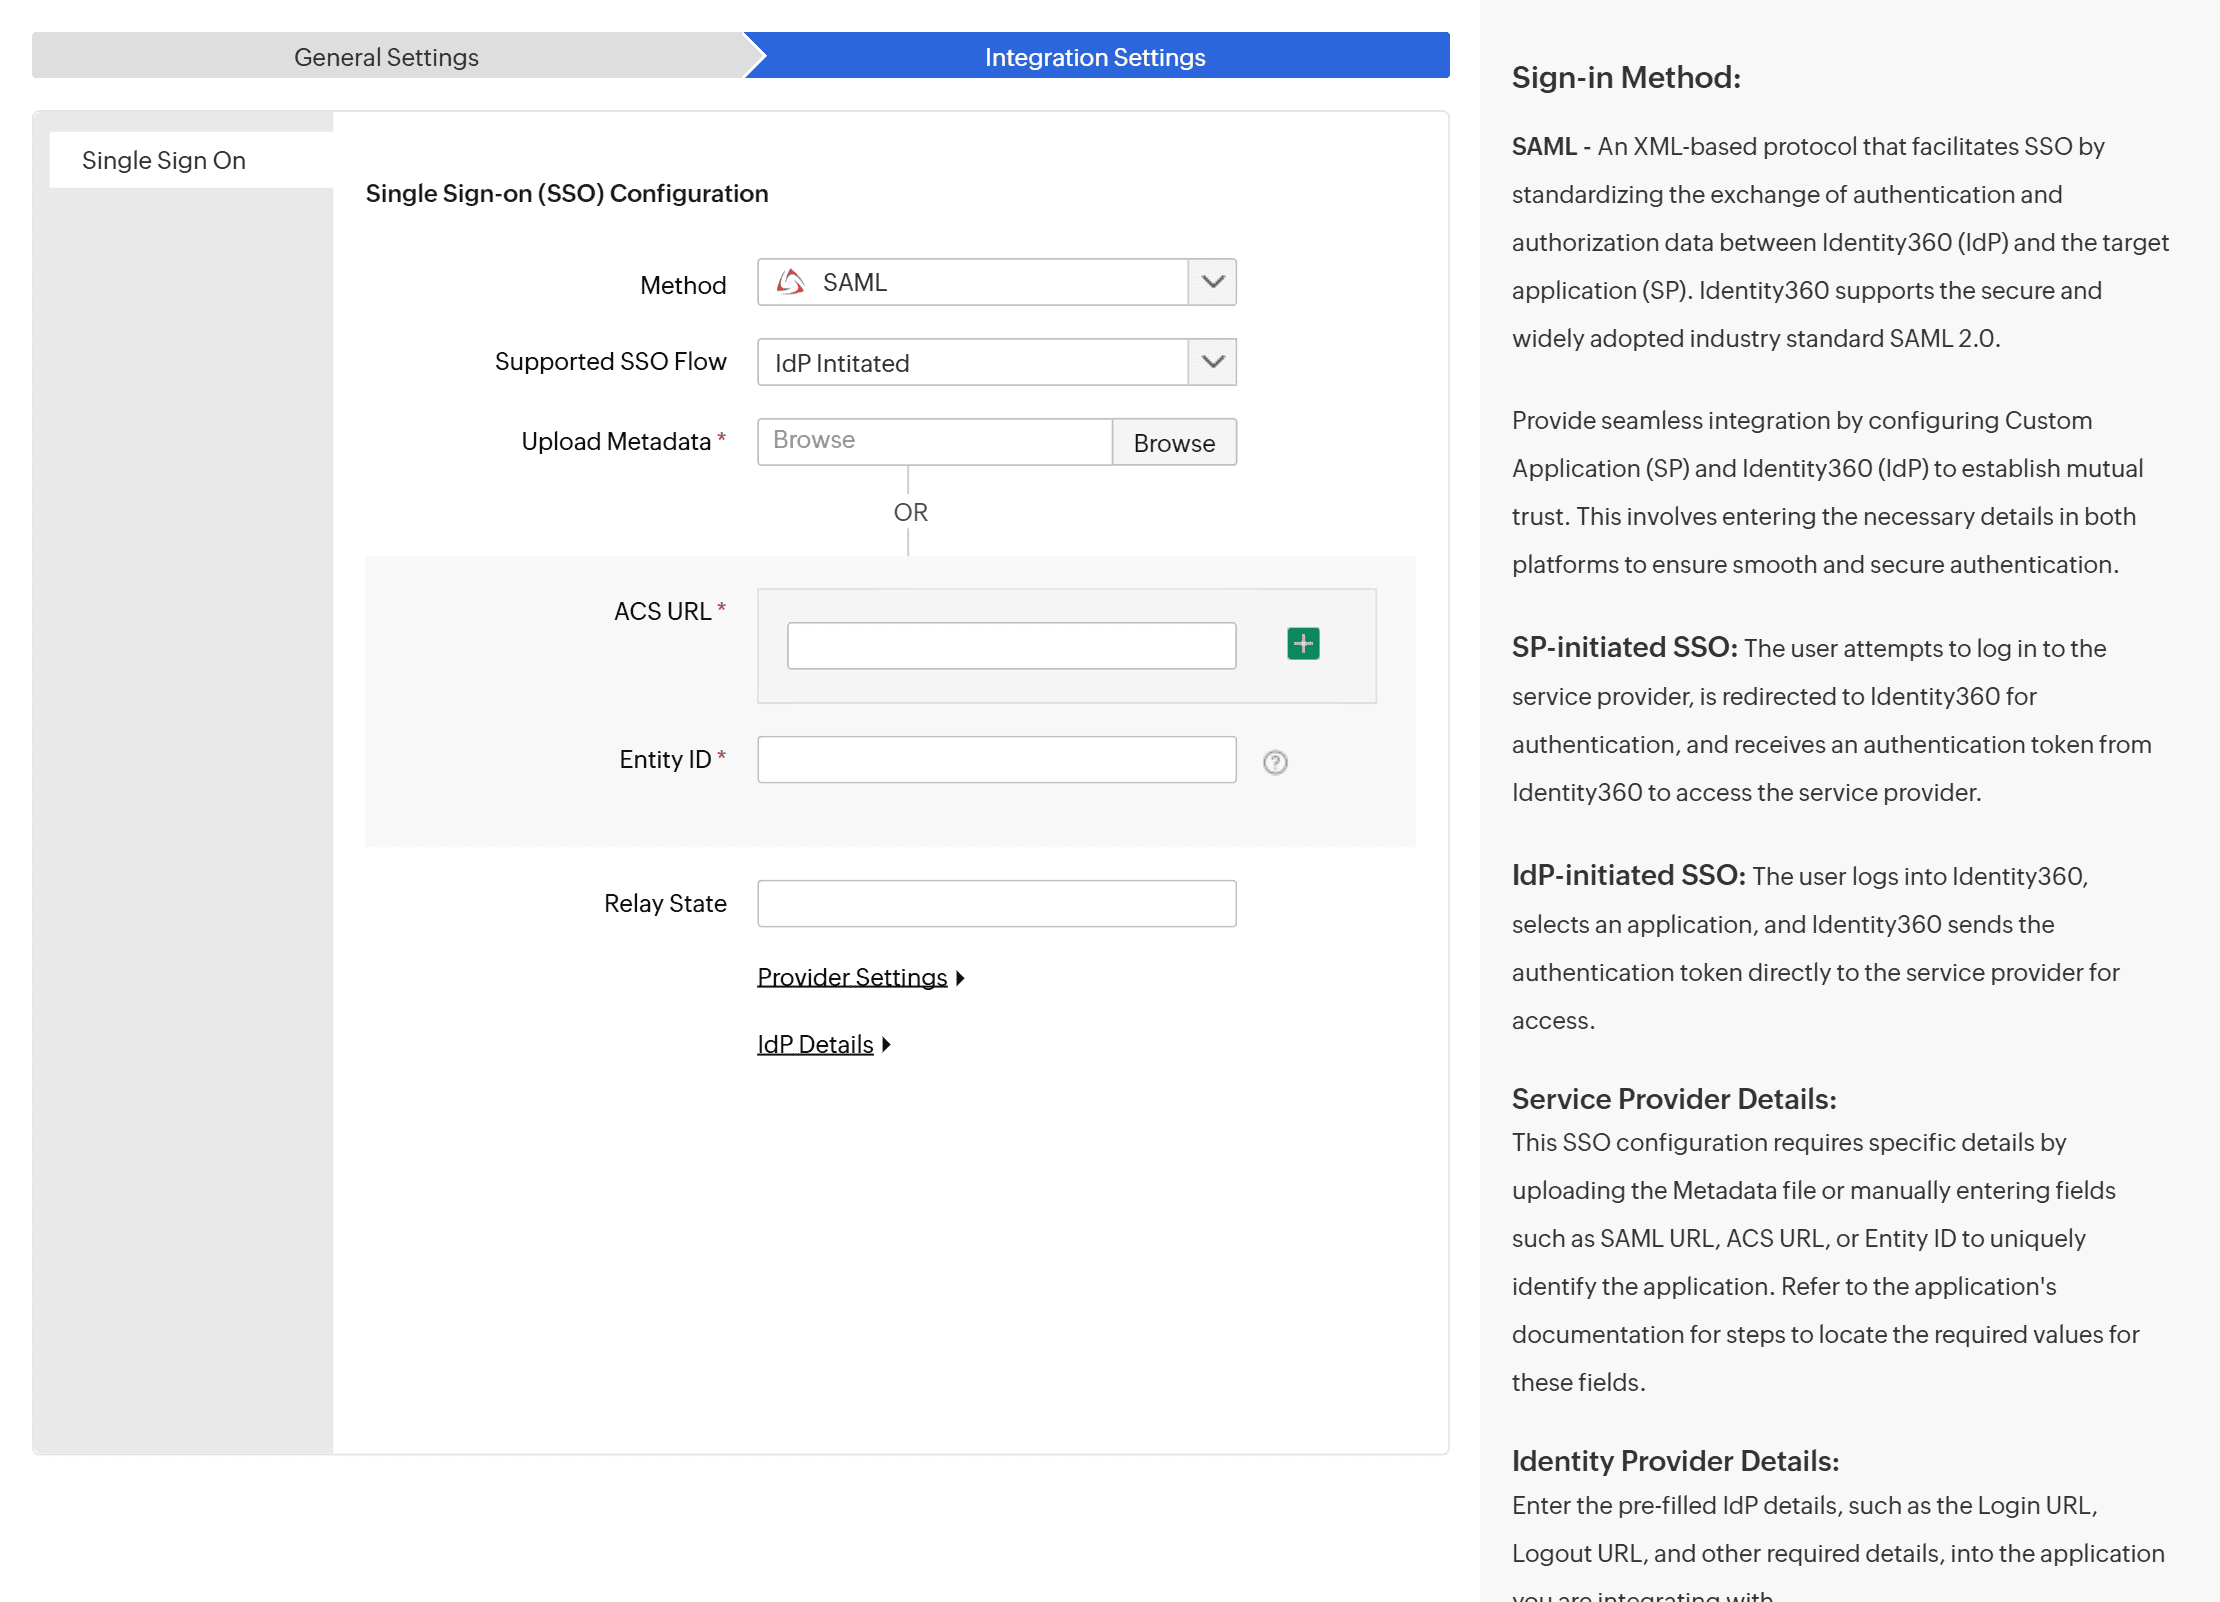Click the Identity Provider Details heading
Viewport: 2220px width, 1602px height.
[1676, 1460]
